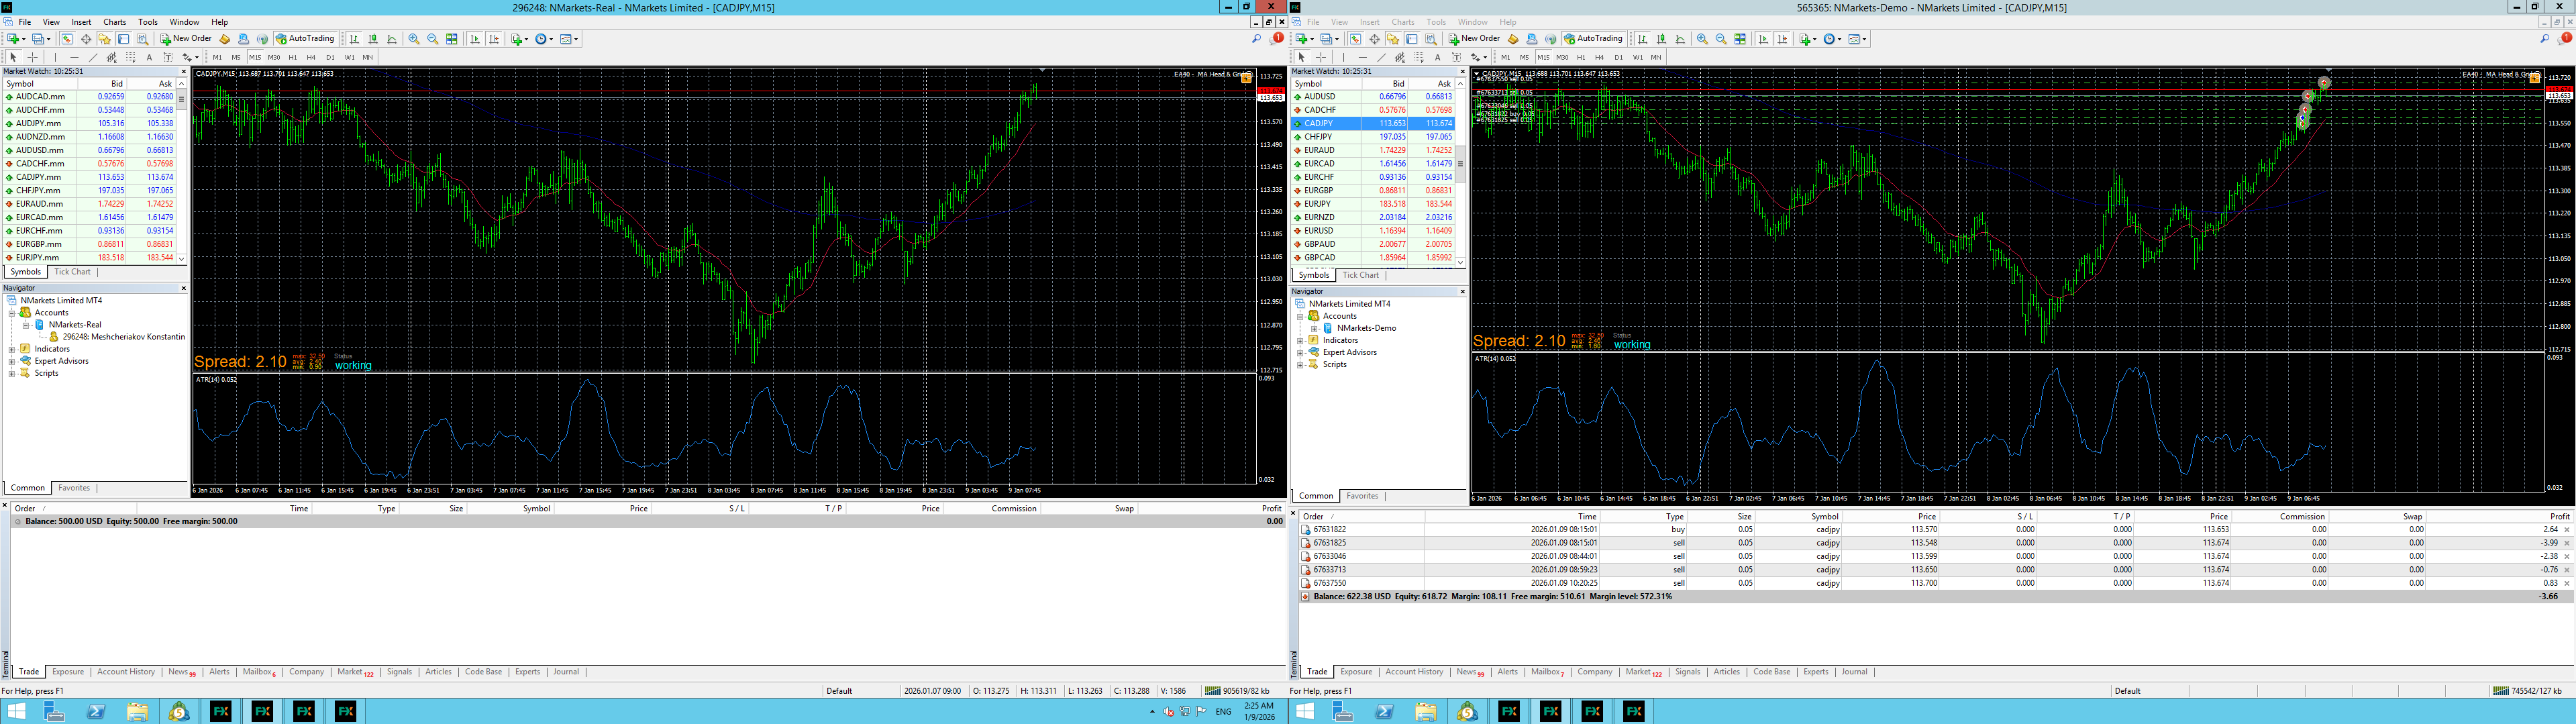Switch to Favorites tab in Demo Navigator

pos(1362,496)
